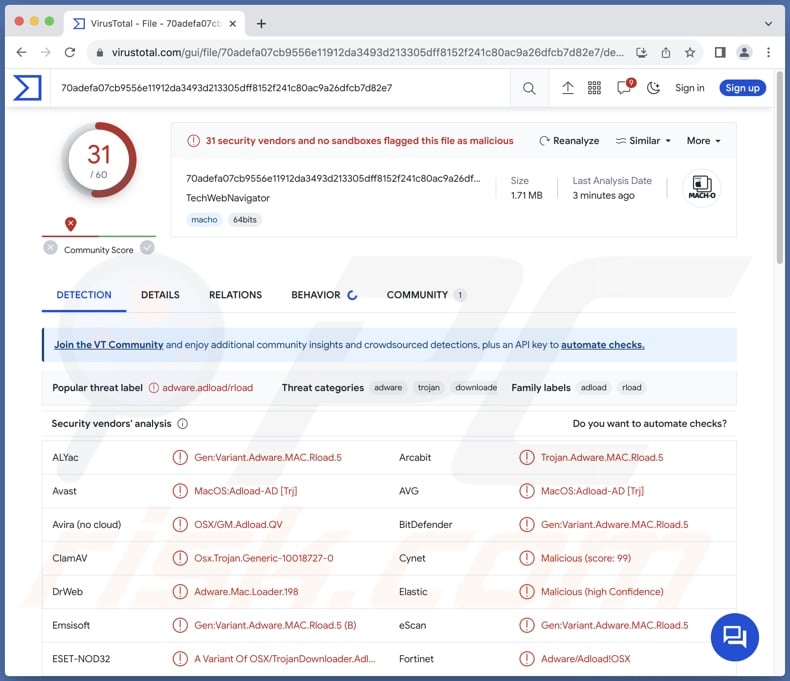The width and height of the screenshot is (790, 681).
Task: Click the Sign up button
Action: coord(742,88)
